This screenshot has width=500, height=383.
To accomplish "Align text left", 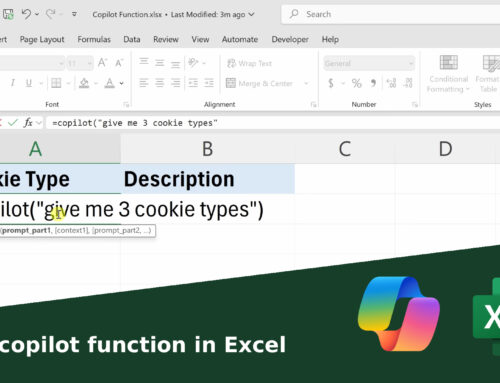I will 144,83.
